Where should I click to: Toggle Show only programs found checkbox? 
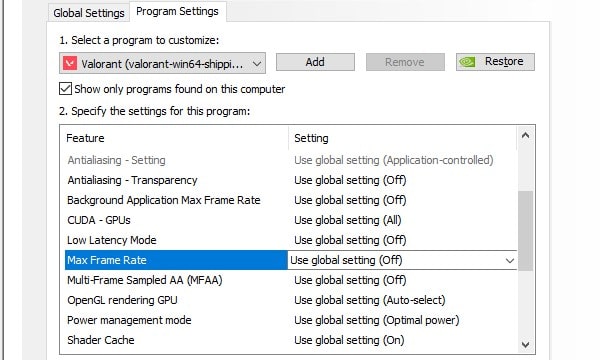pos(65,89)
